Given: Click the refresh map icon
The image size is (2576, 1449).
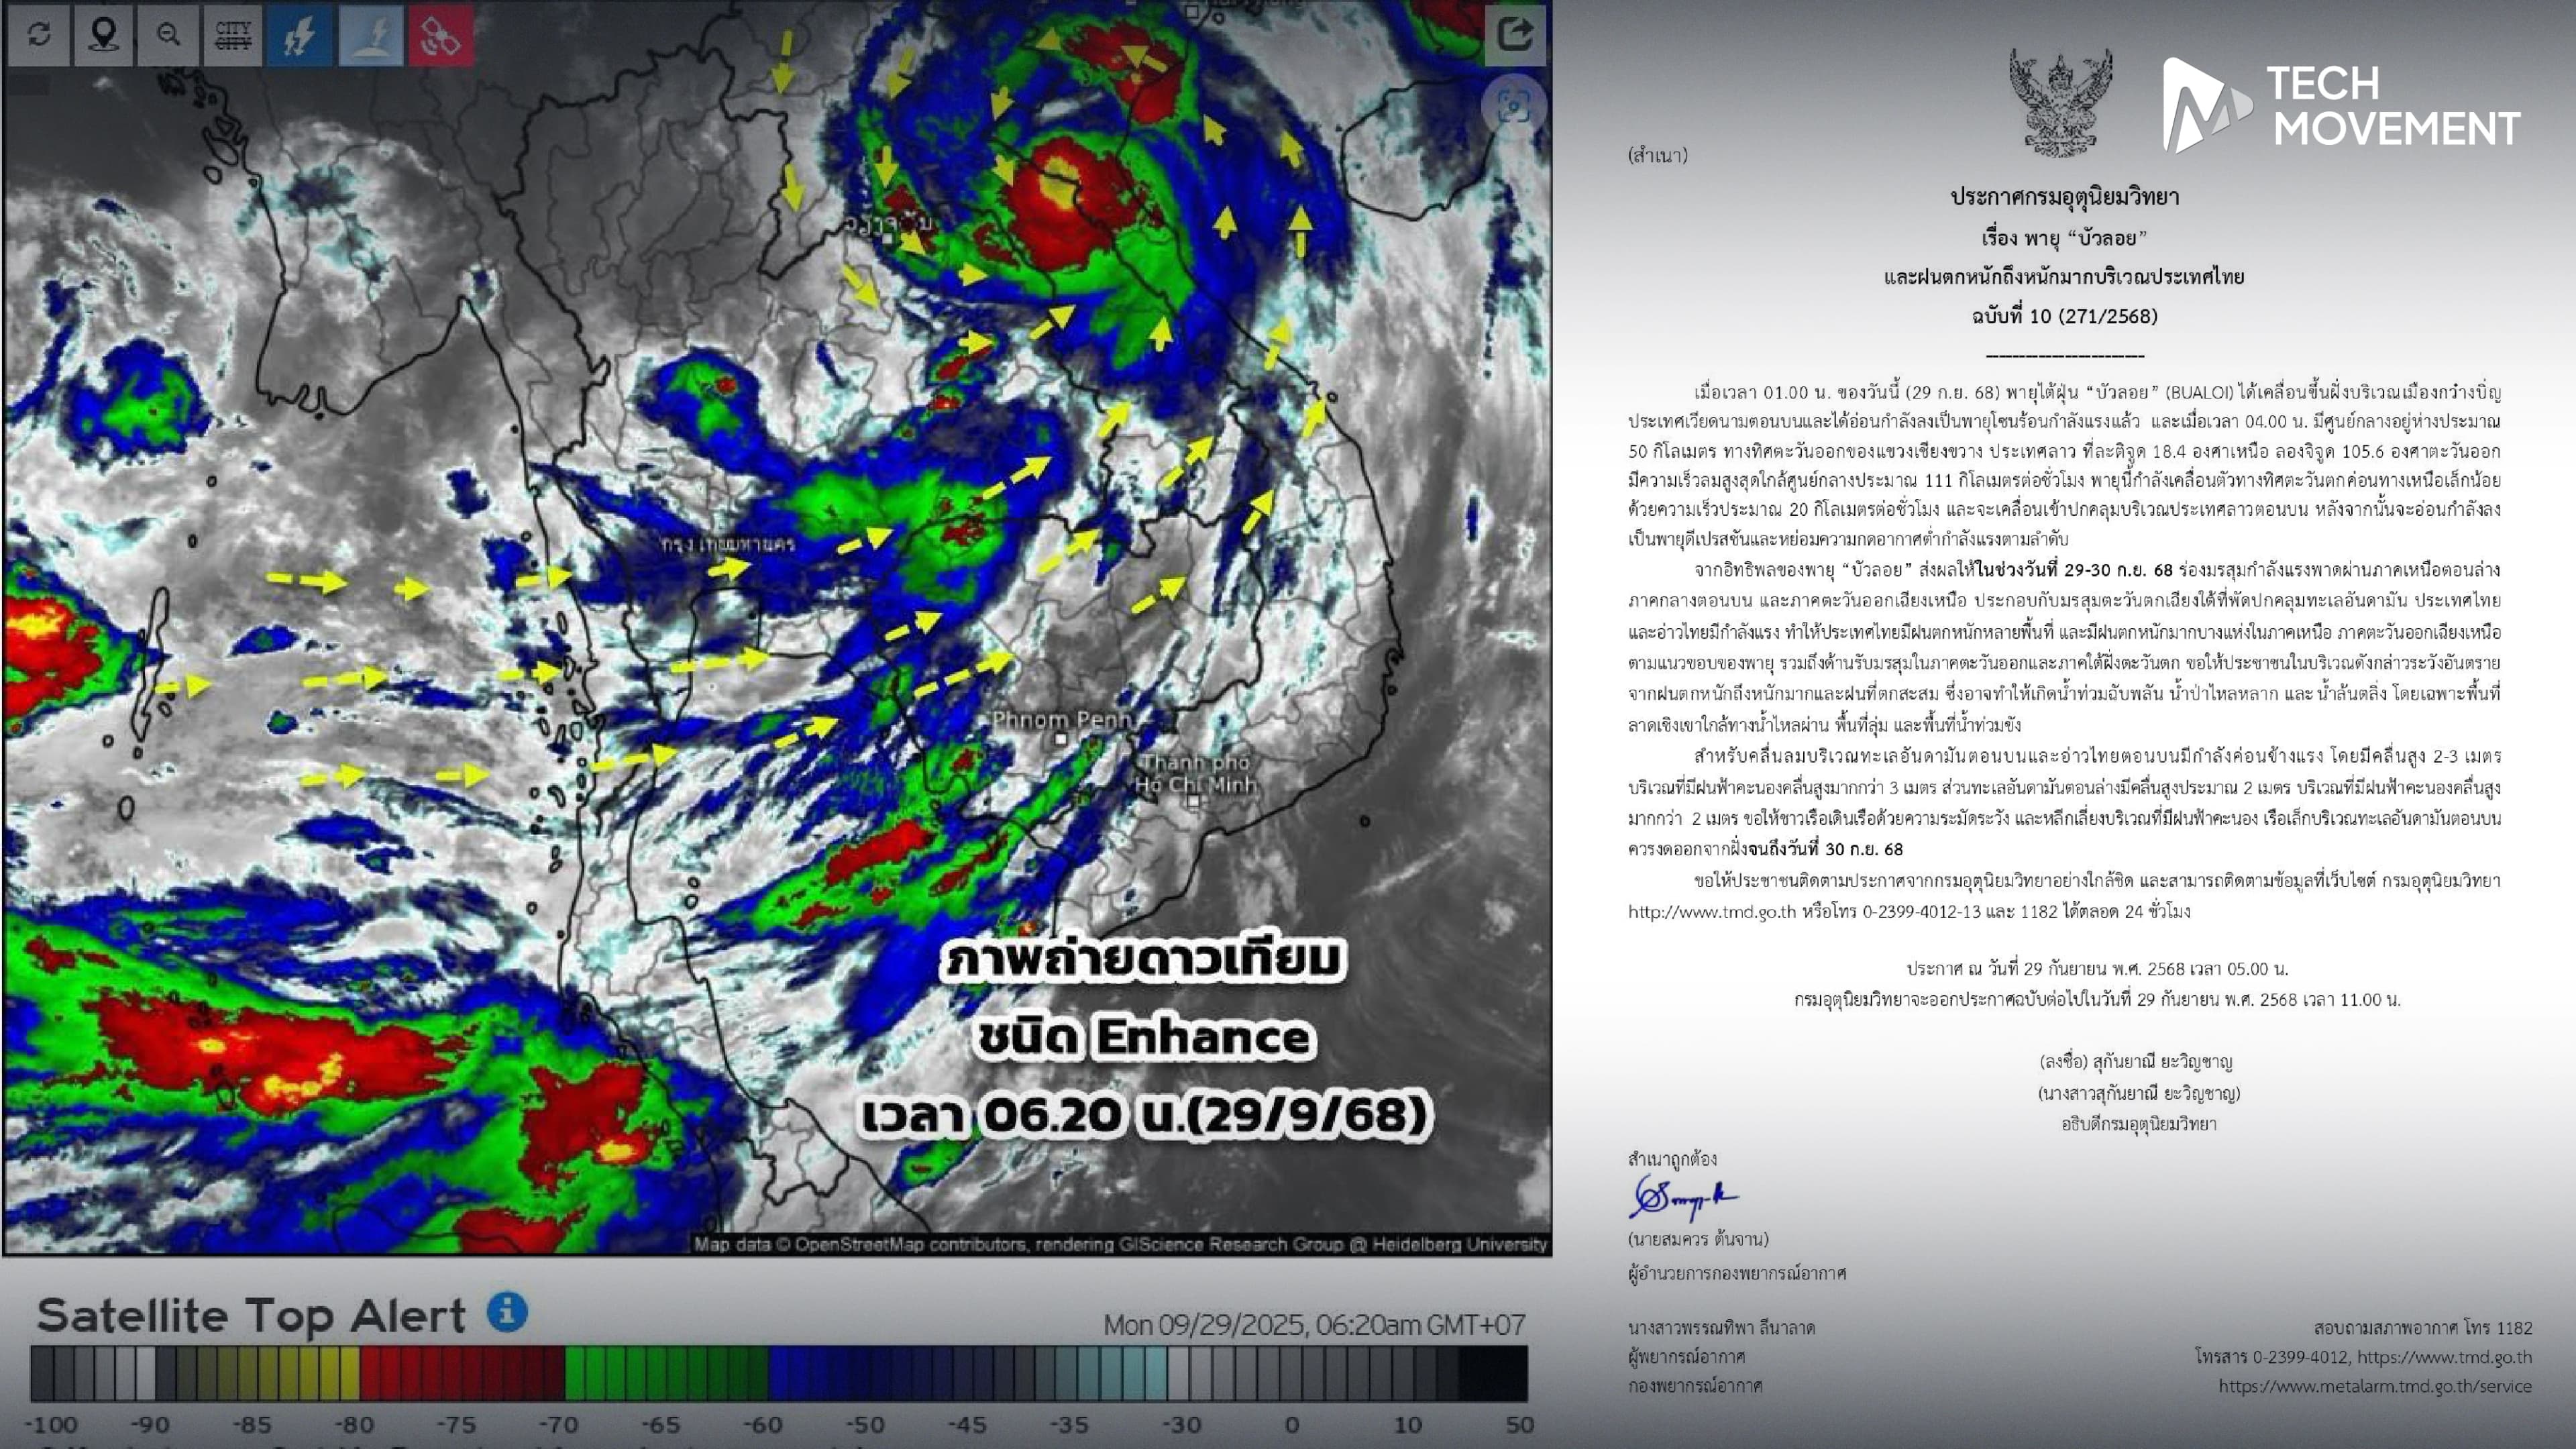Looking at the screenshot, I should [39, 35].
